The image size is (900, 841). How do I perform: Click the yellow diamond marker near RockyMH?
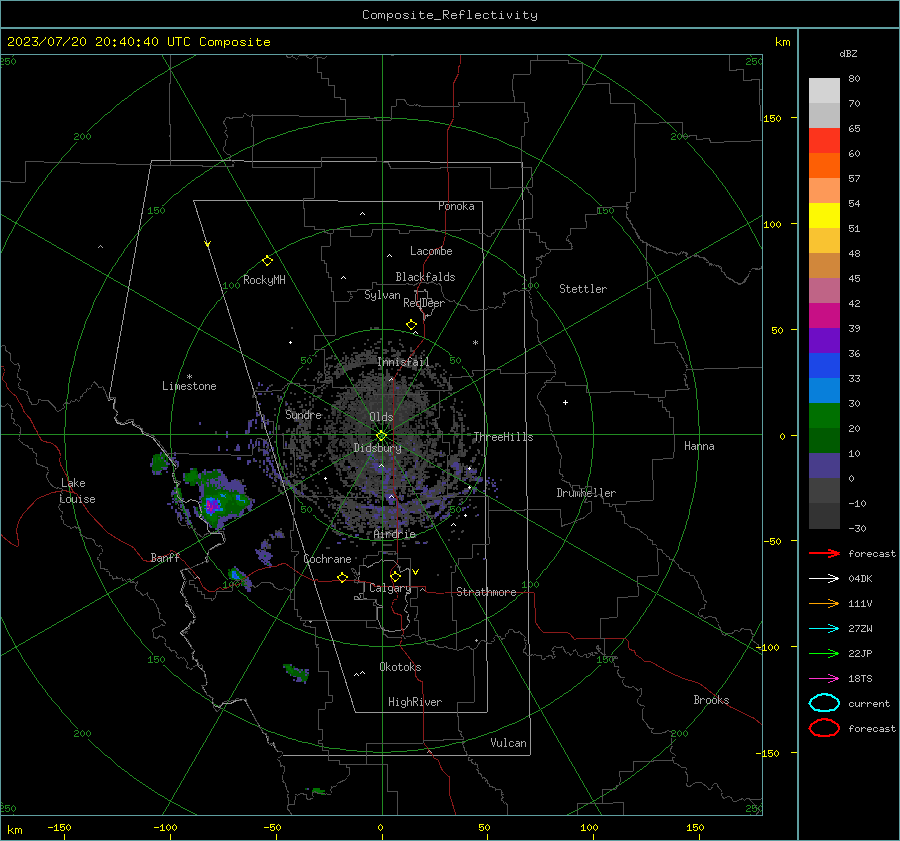(x=267, y=261)
